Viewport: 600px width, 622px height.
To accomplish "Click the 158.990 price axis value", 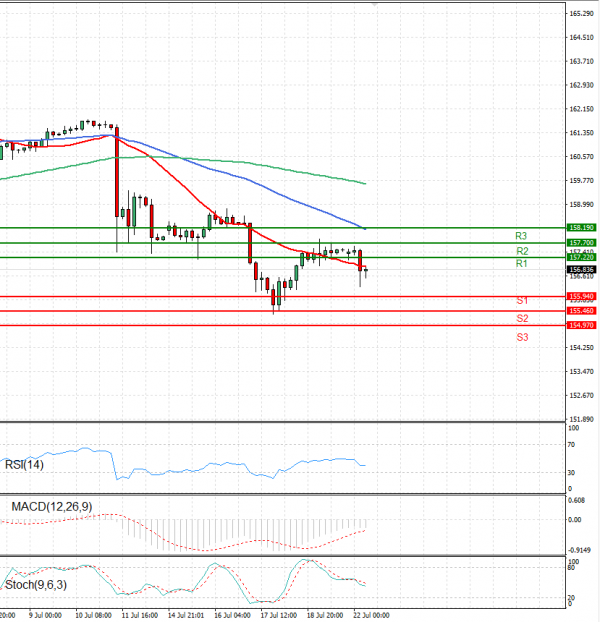I will (x=581, y=204).
